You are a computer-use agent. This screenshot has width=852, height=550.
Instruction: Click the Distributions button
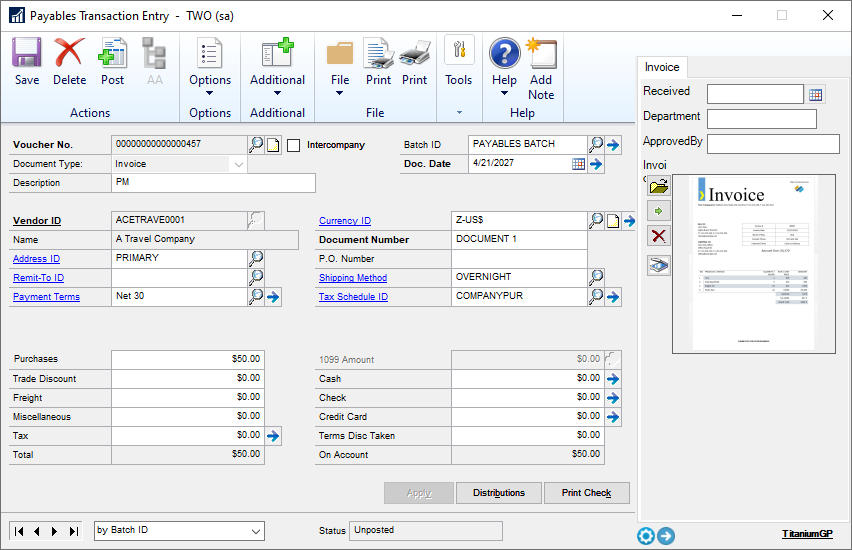pos(499,493)
